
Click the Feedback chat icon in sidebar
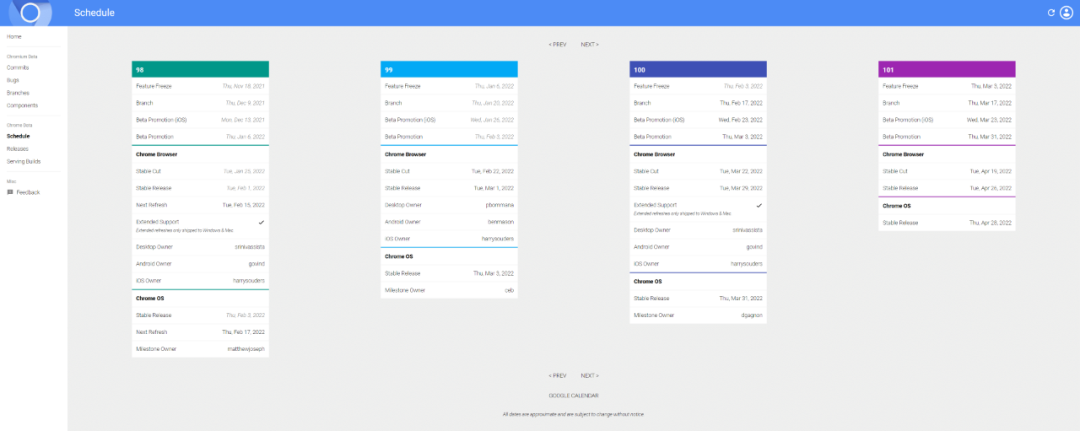(x=10, y=192)
